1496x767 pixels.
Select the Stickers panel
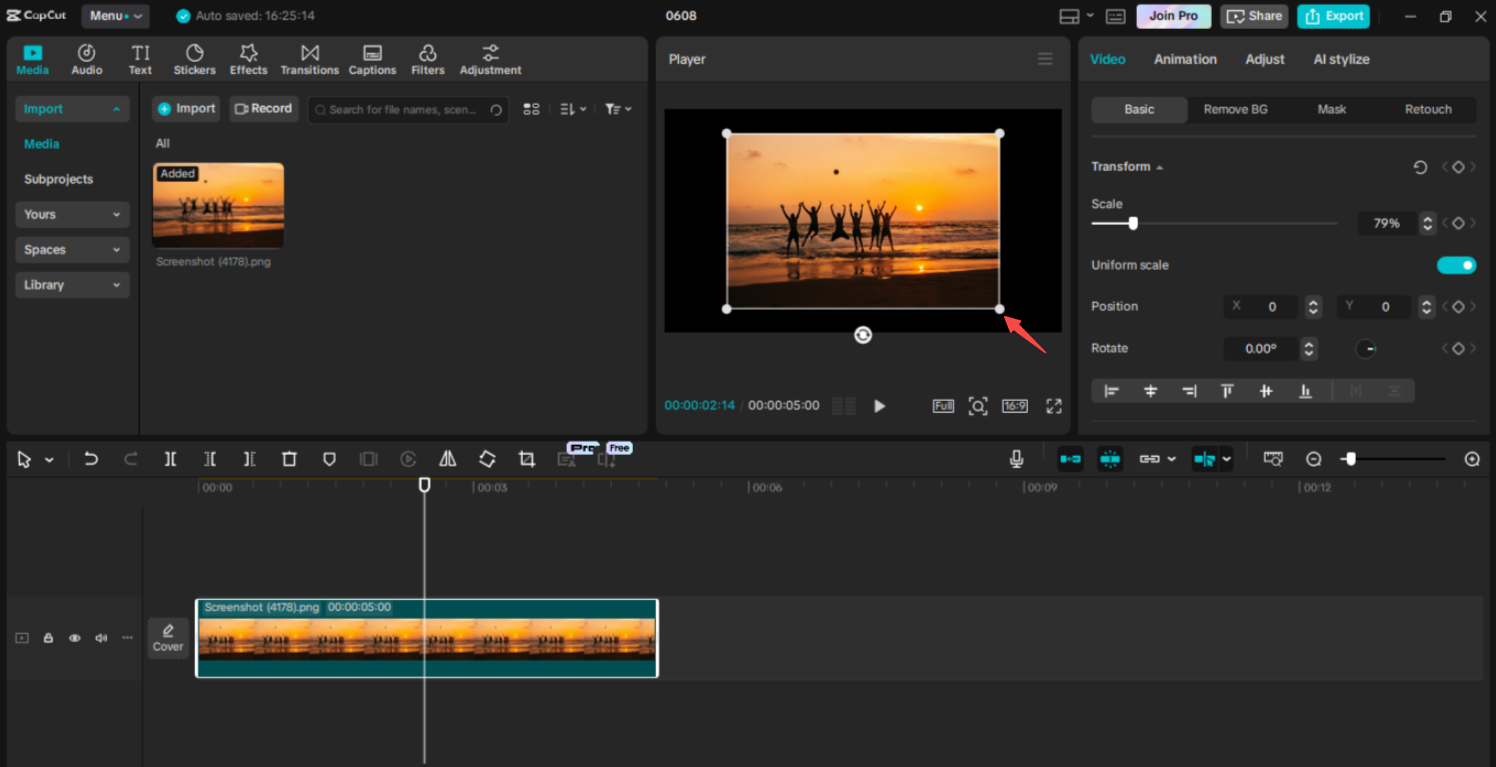pos(194,58)
